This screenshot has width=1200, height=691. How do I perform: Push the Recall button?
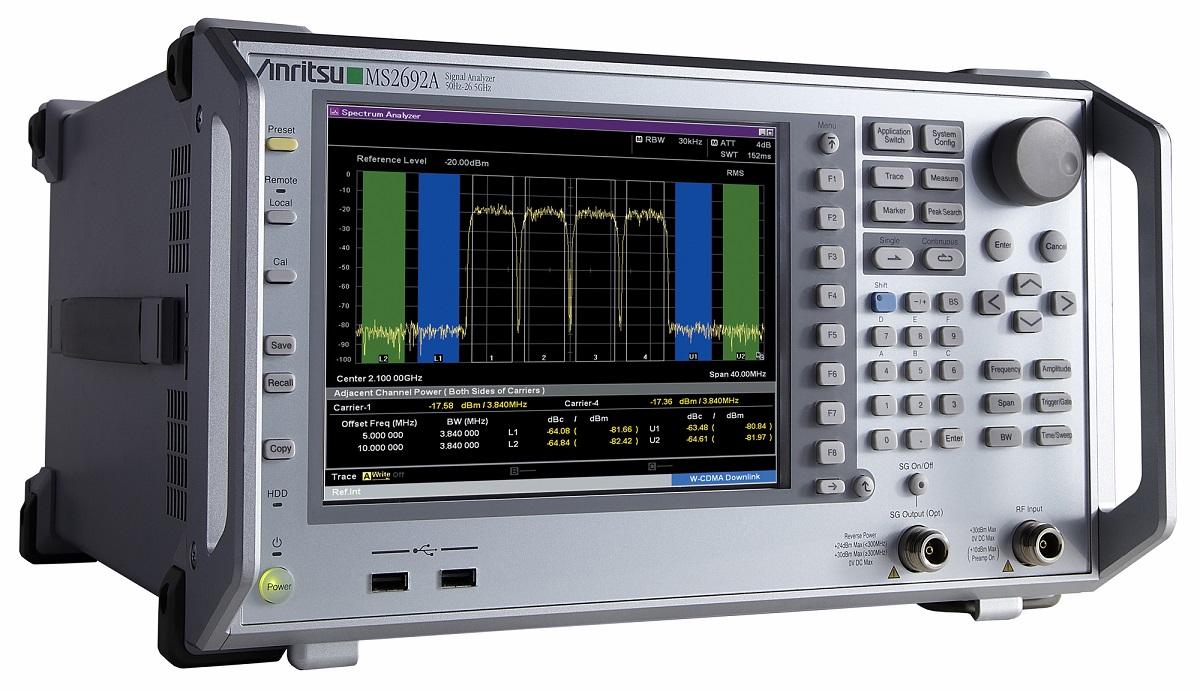[x=281, y=383]
